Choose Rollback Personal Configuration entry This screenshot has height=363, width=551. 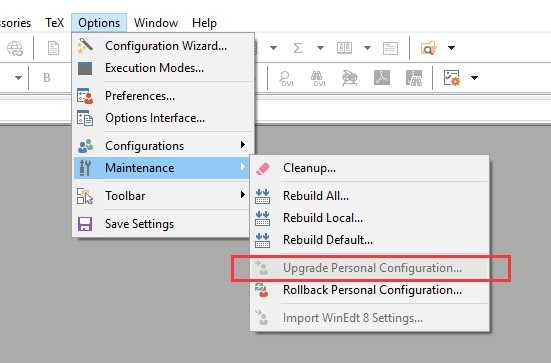coord(370,290)
